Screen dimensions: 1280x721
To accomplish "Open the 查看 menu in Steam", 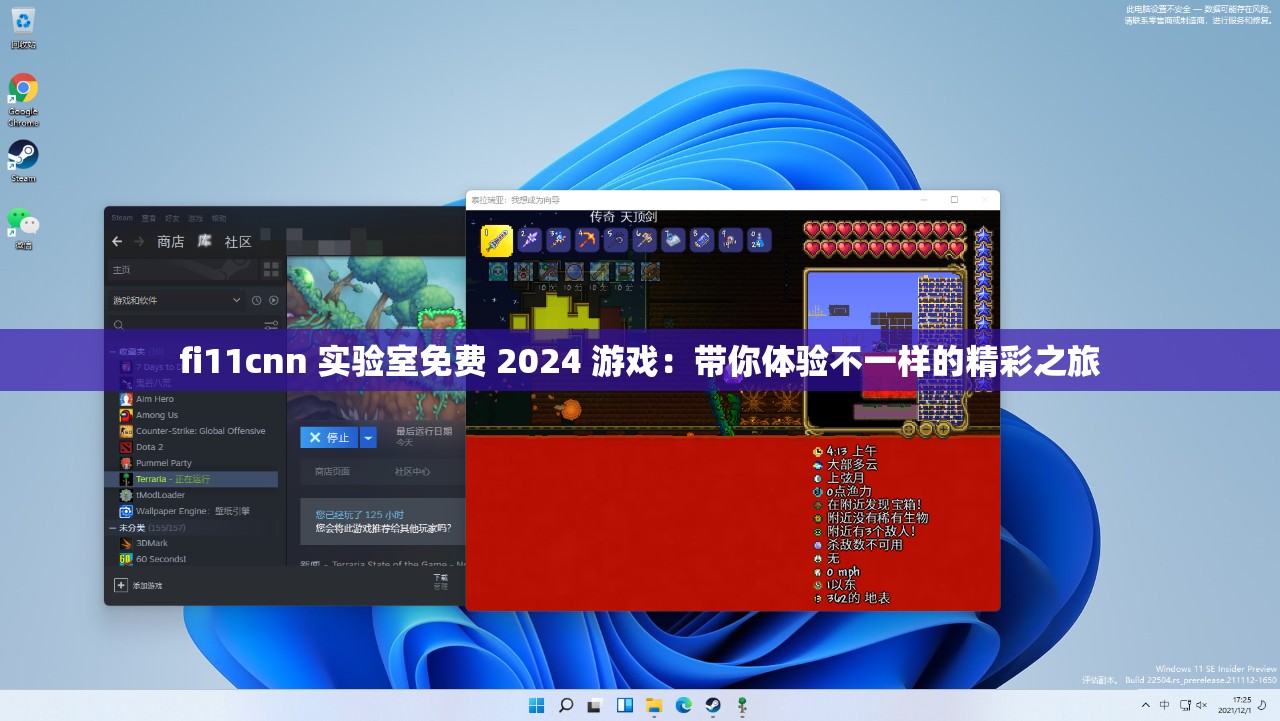I will click(149, 217).
